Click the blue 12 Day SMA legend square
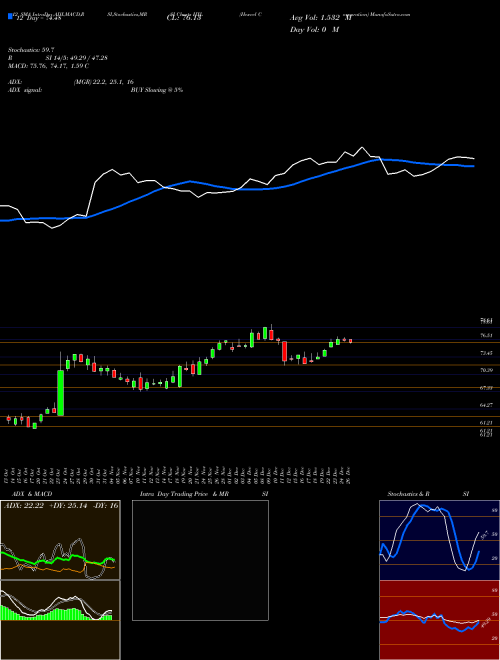The height and width of the screenshot is (660, 500). [10, 16]
